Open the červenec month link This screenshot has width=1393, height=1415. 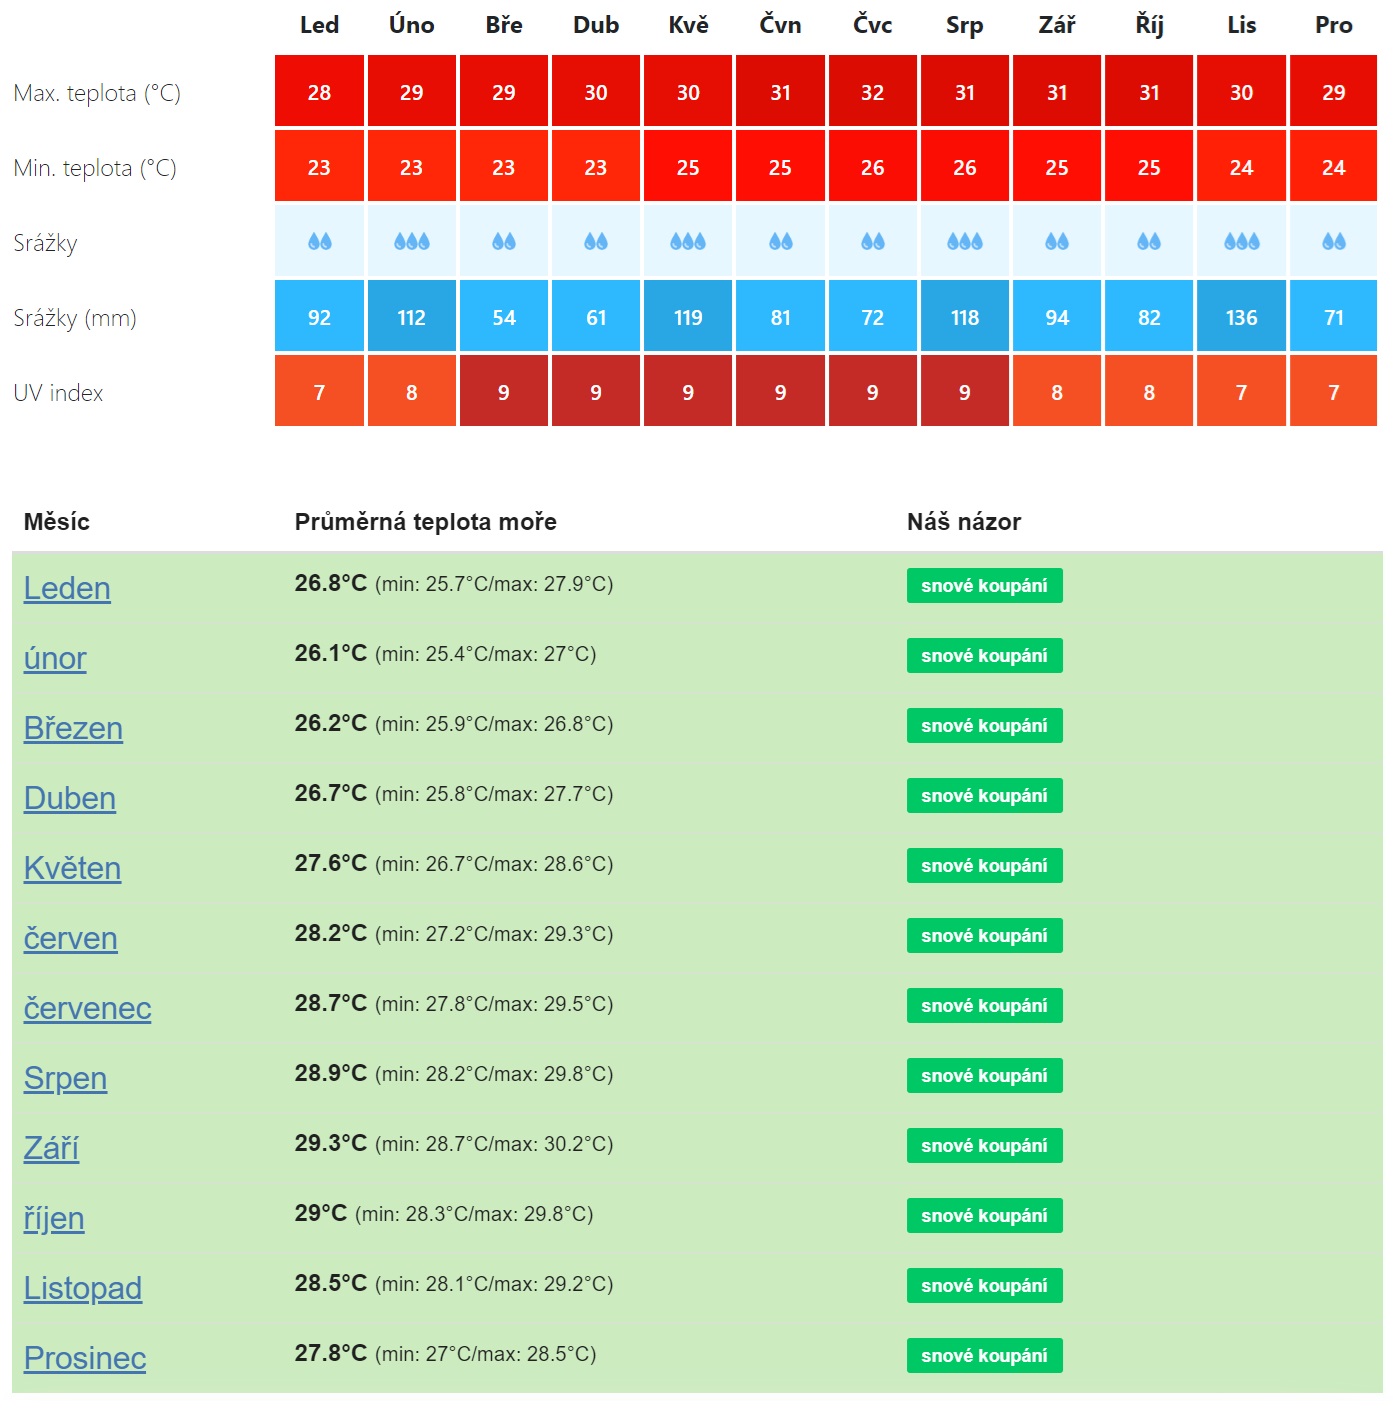click(x=88, y=1008)
